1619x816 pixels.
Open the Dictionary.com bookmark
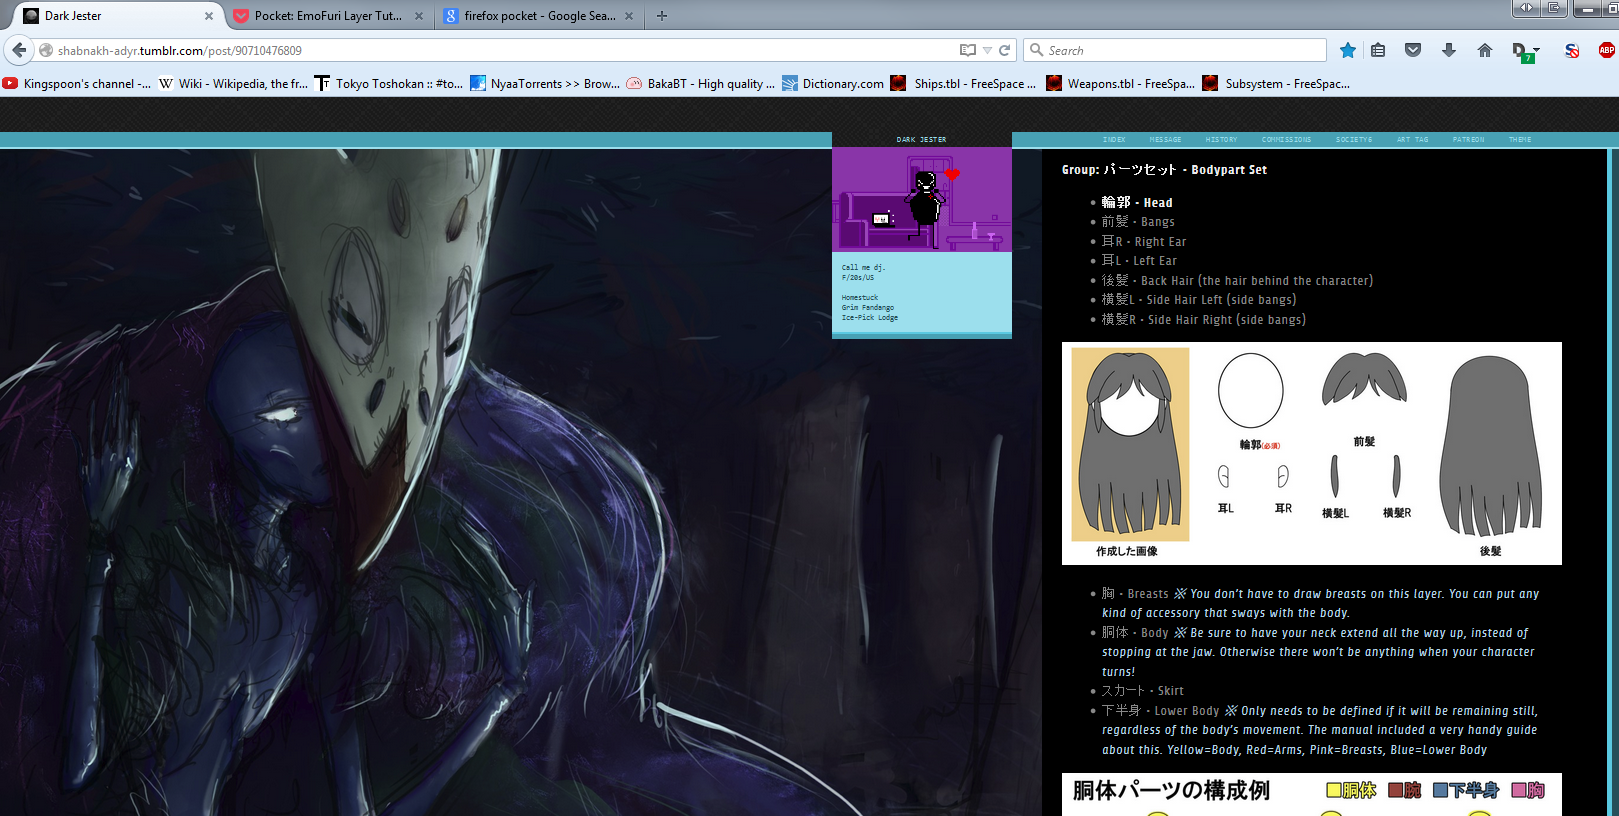click(x=833, y=84)
